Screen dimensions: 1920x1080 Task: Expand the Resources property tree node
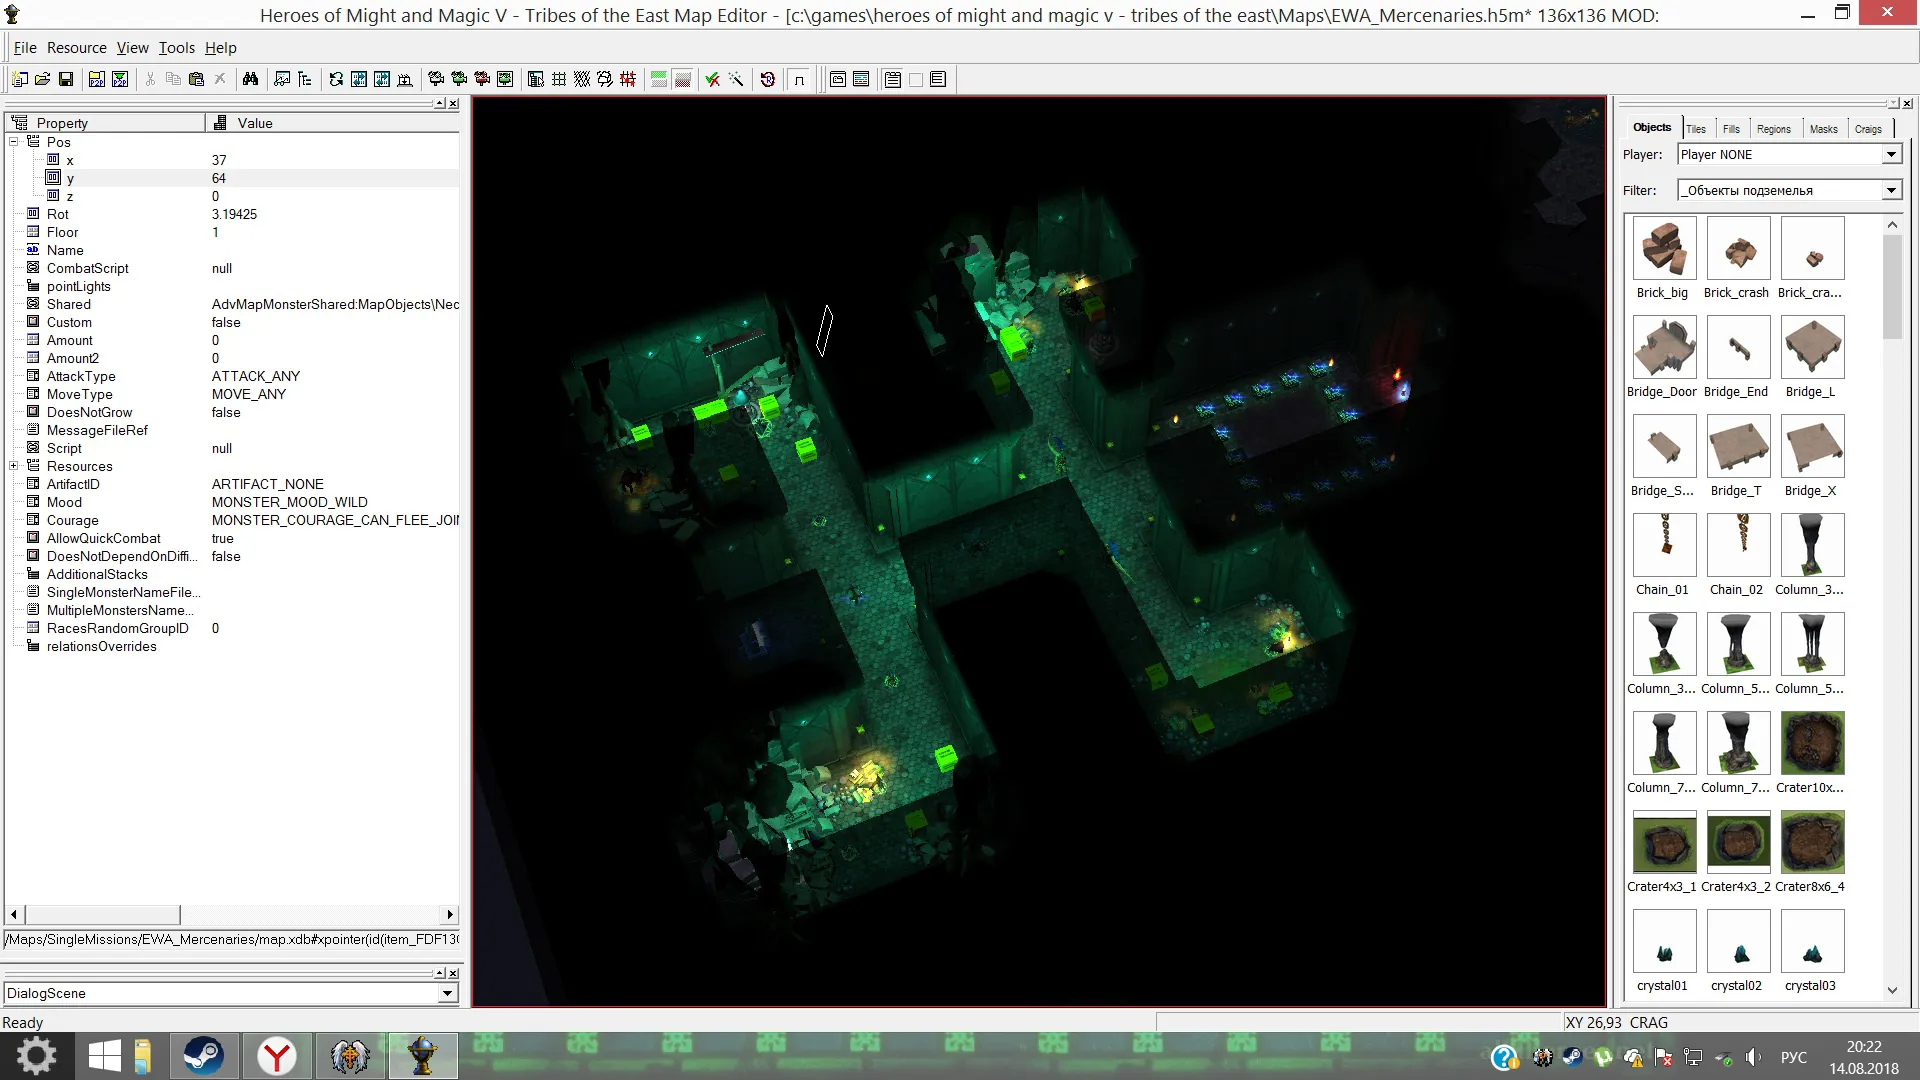click(14, 466)
